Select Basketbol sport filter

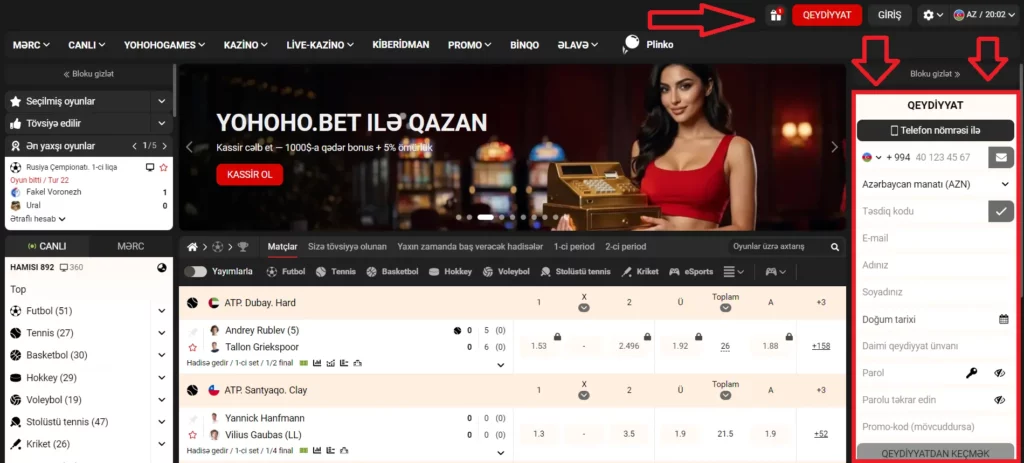(392, 272)
